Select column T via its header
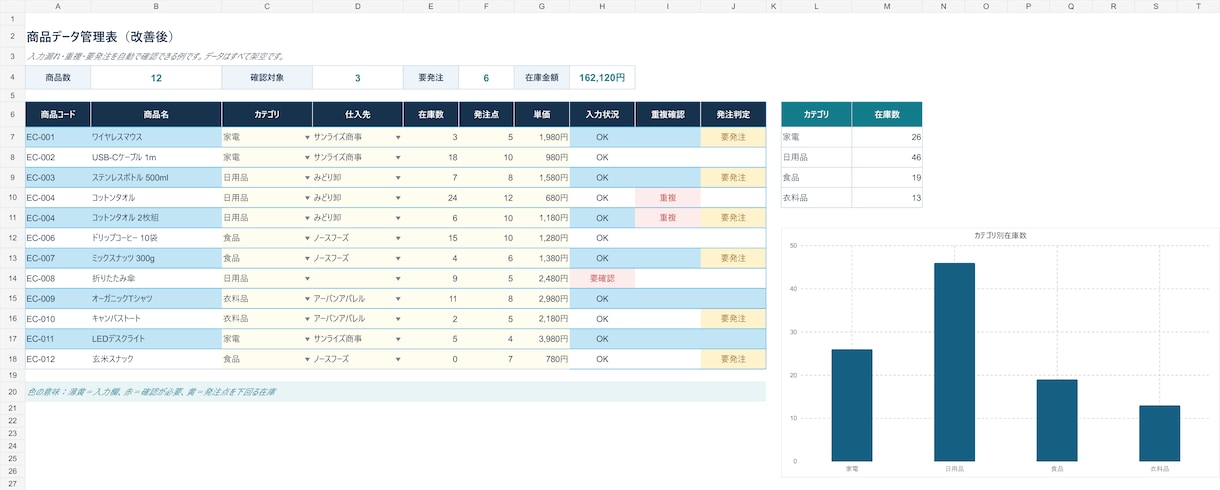Image resolution: width=1220 pixels, height=490 pixels. (x=1198, y=6)
